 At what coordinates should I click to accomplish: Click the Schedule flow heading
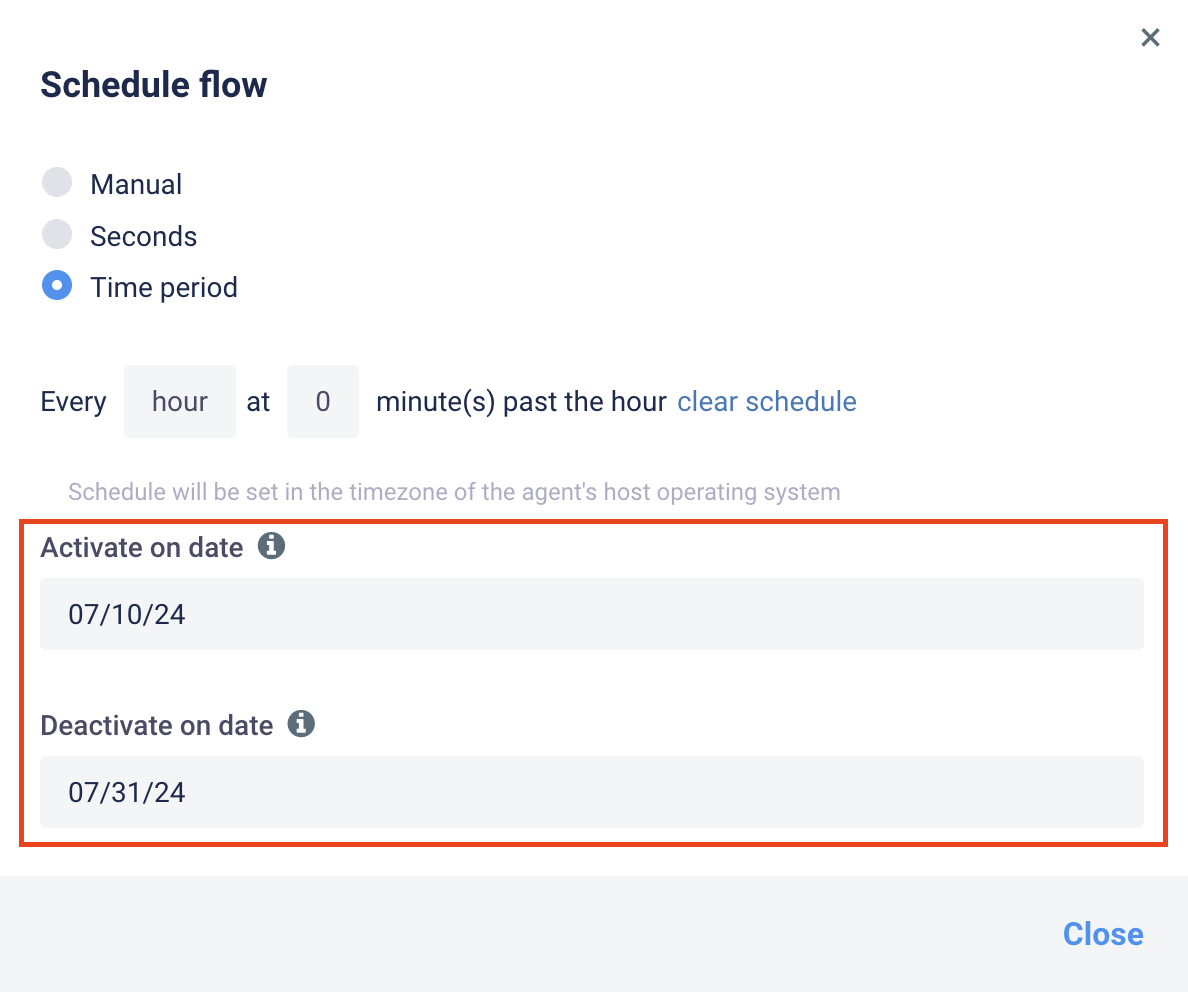(x=154, y=85)
